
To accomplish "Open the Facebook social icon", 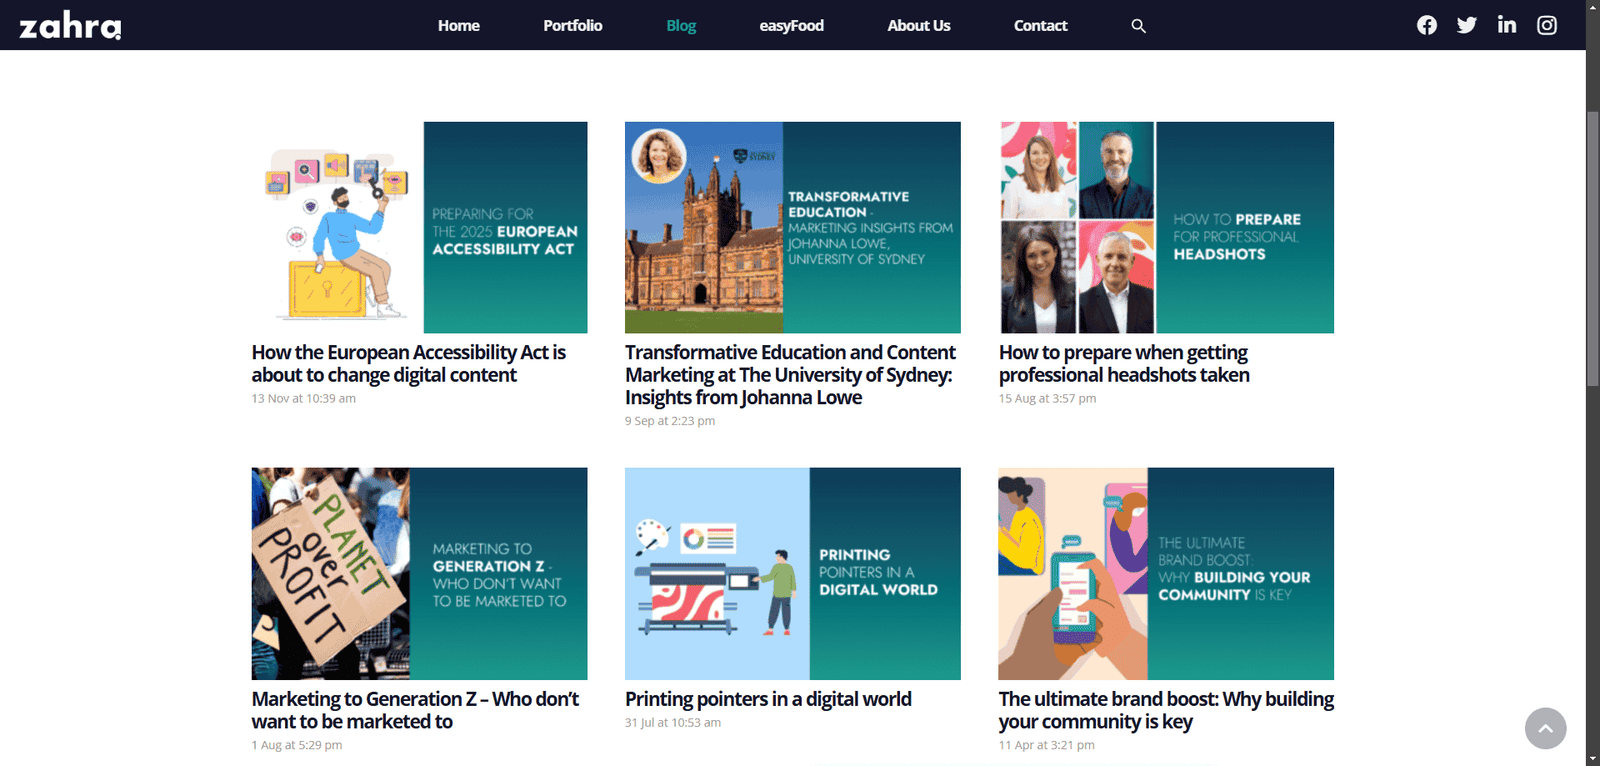I will coord(1427,25).
